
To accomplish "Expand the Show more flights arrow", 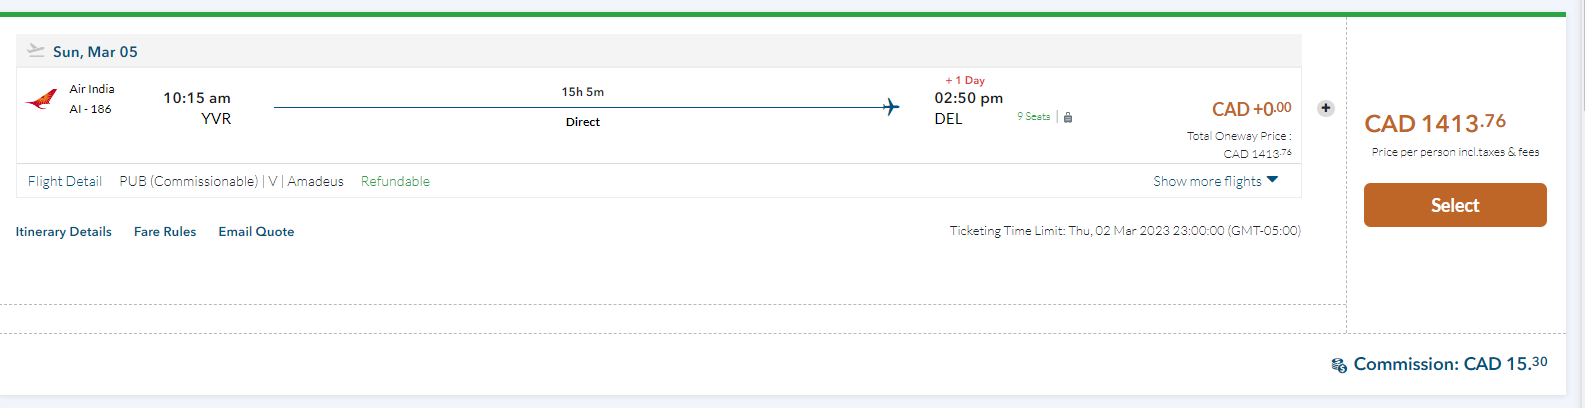I will (1272, 180).
